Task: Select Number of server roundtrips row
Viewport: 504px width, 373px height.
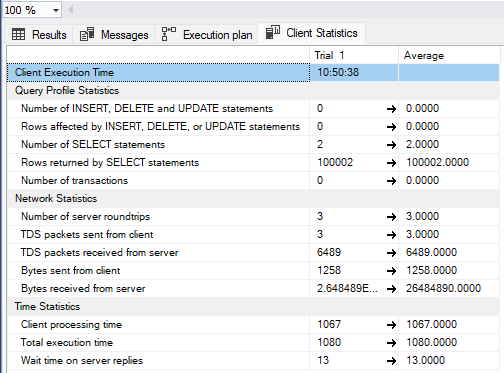Action: [x=253, y=216]
